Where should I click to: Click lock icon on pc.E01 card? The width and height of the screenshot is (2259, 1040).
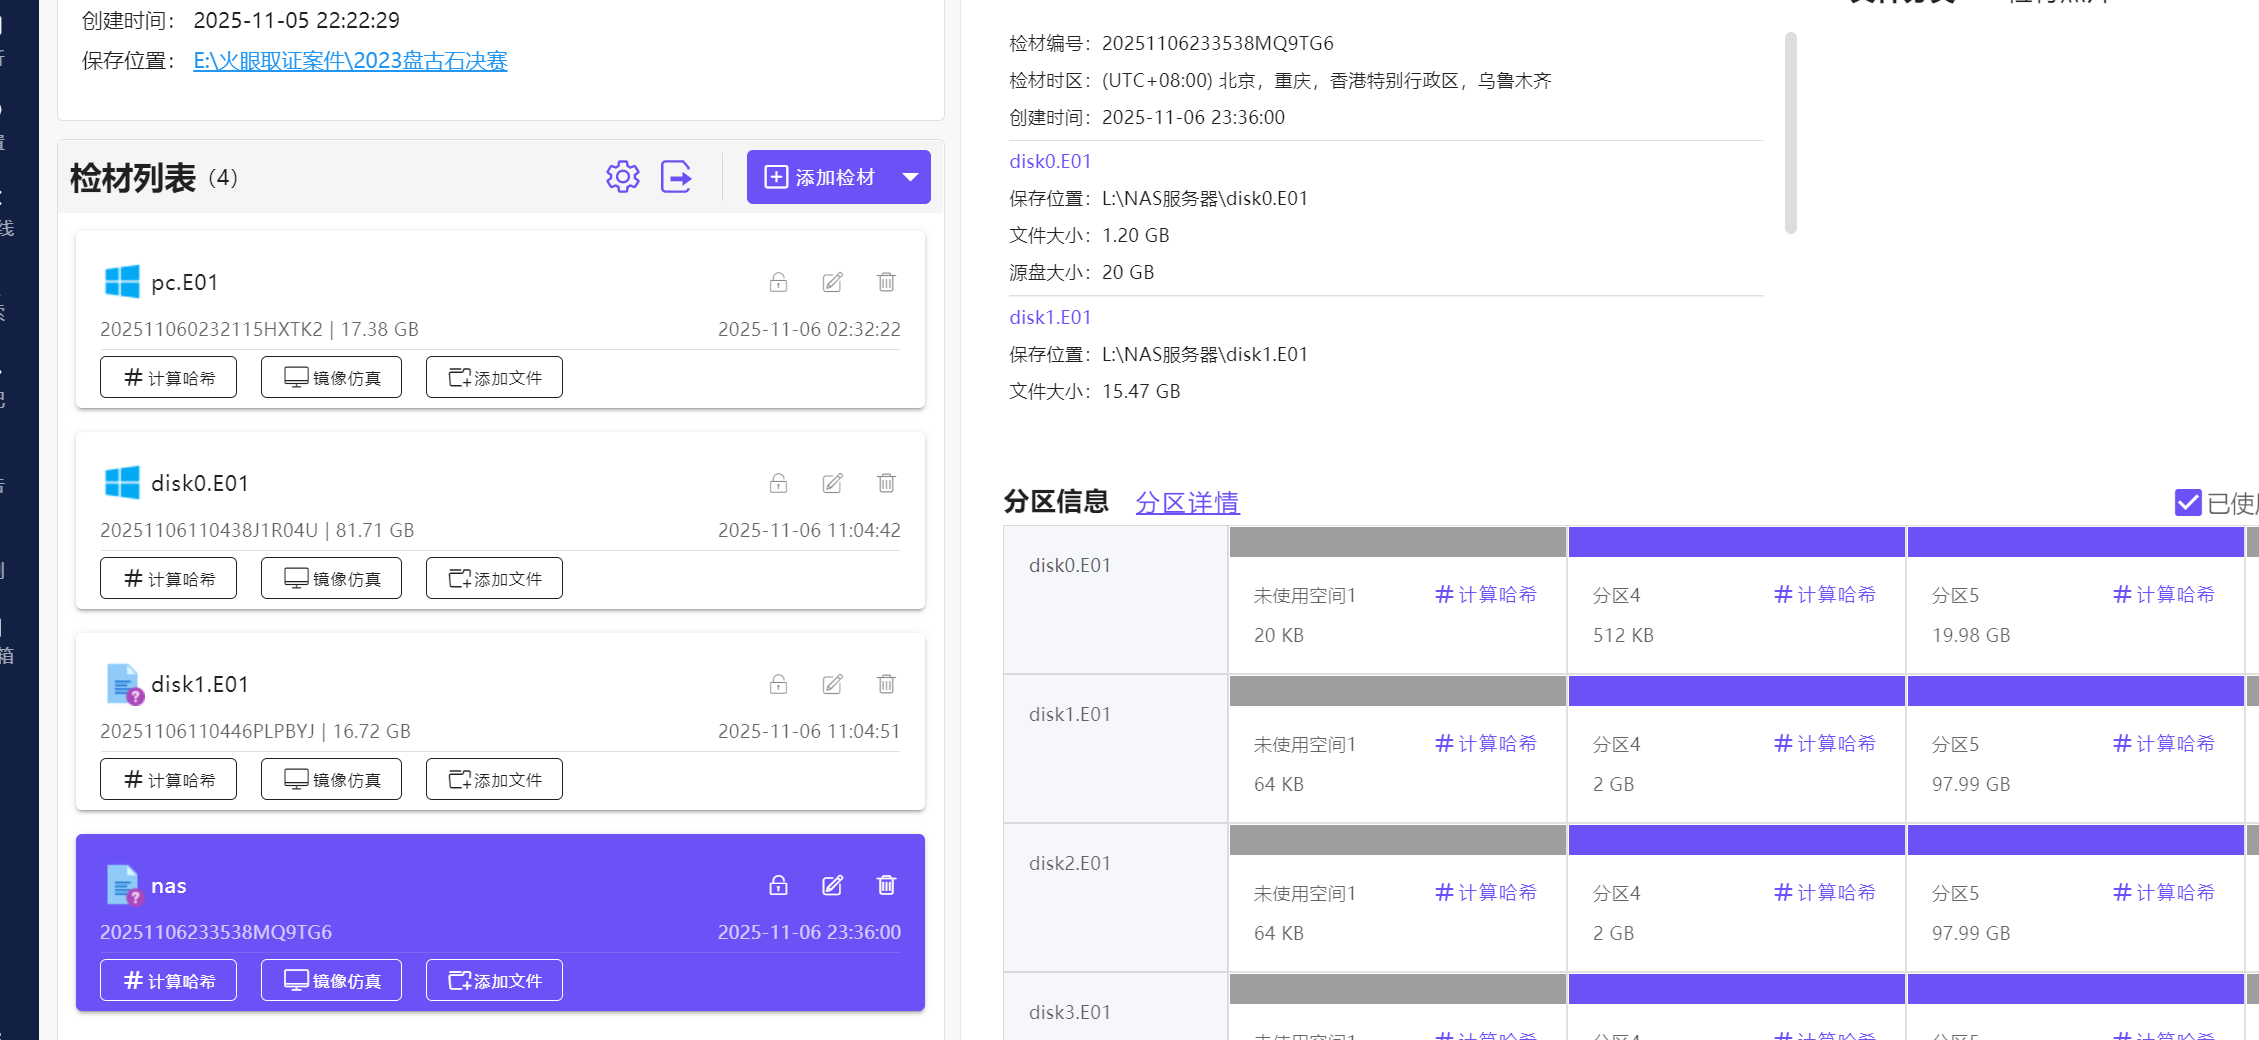pos(778,282)
